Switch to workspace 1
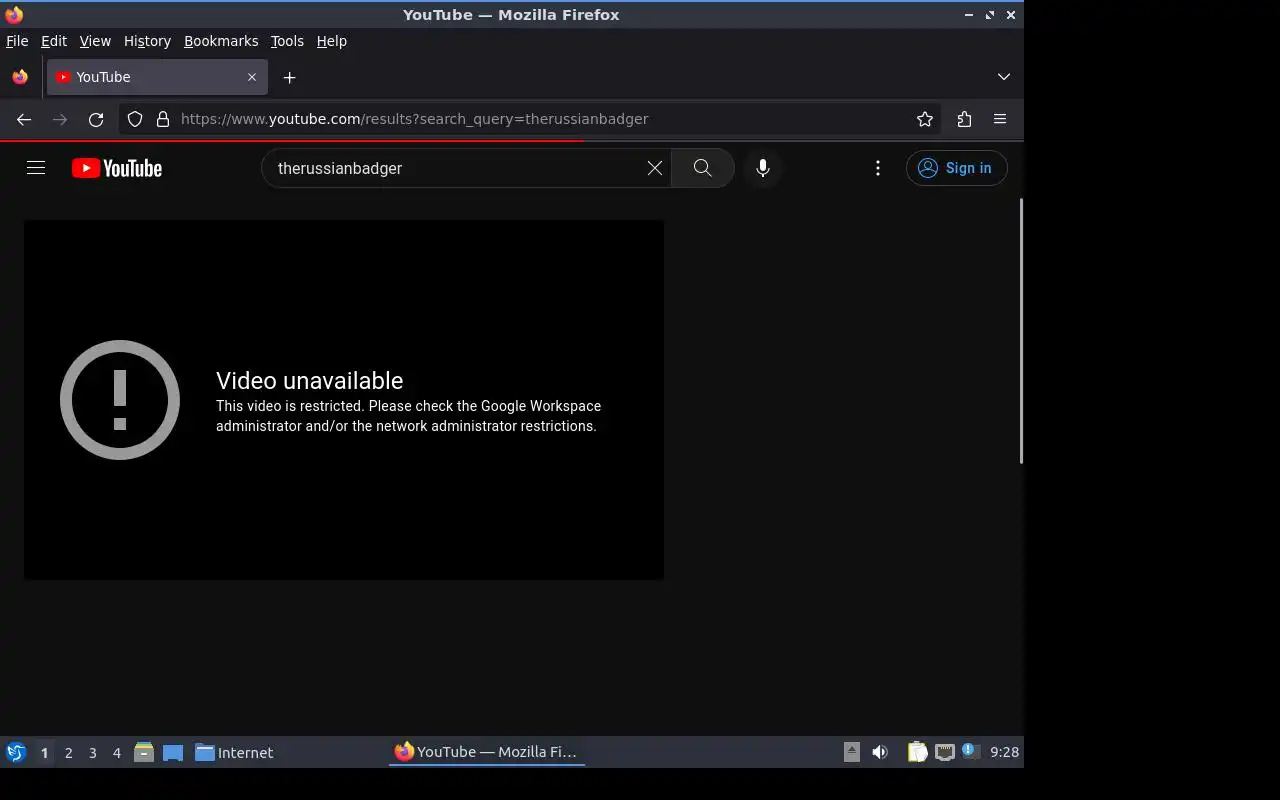The width and height of the screenshot is (1280, 800). click(44, 753)
